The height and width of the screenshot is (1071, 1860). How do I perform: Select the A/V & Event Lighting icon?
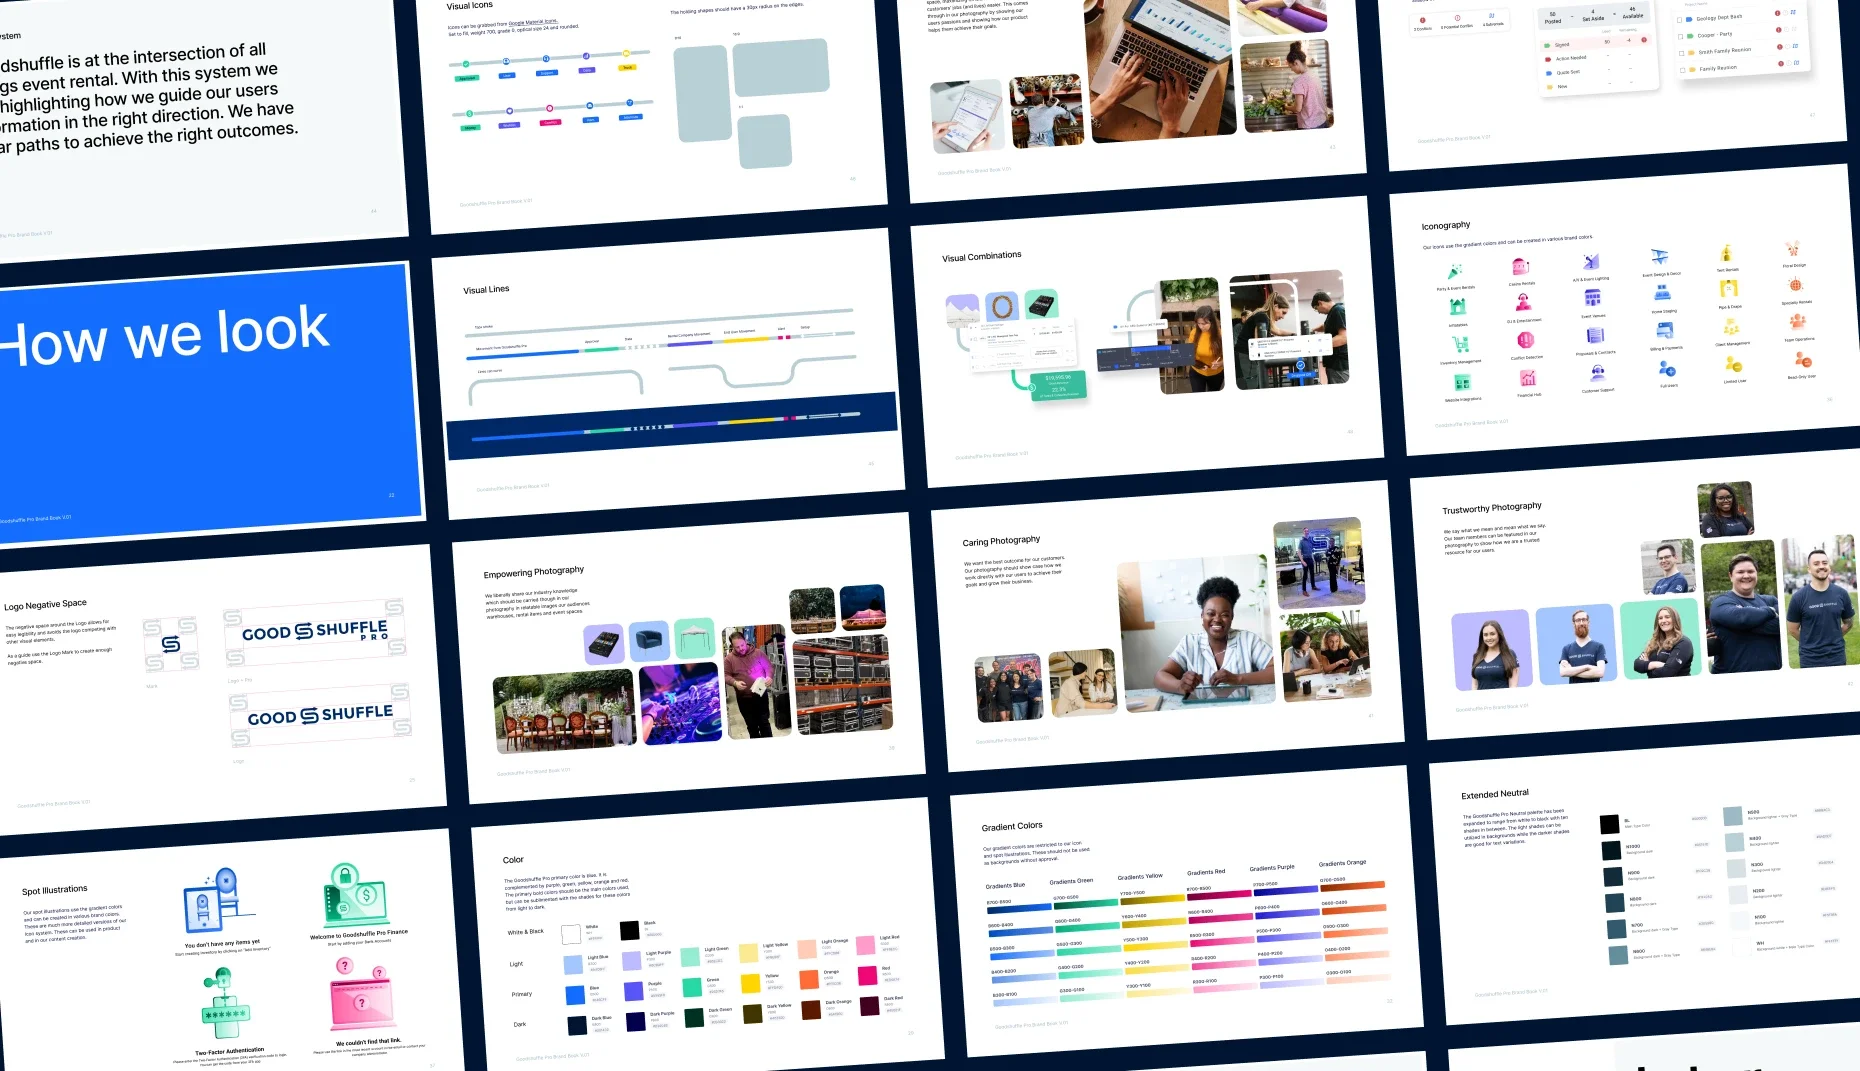[x=1591, y=261]
